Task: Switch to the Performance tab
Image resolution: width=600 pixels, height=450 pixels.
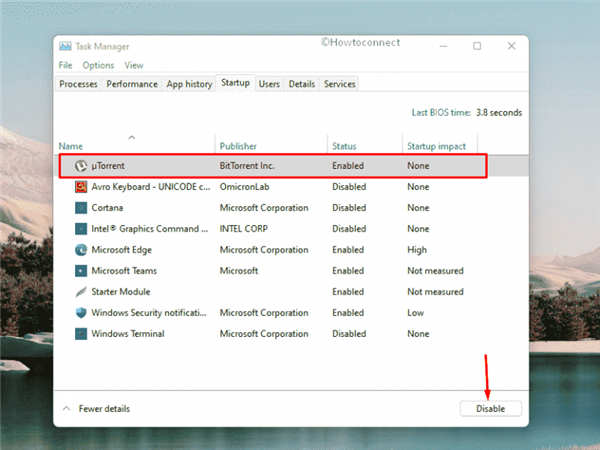Action: pyautogui.click(x=132, y=84)
